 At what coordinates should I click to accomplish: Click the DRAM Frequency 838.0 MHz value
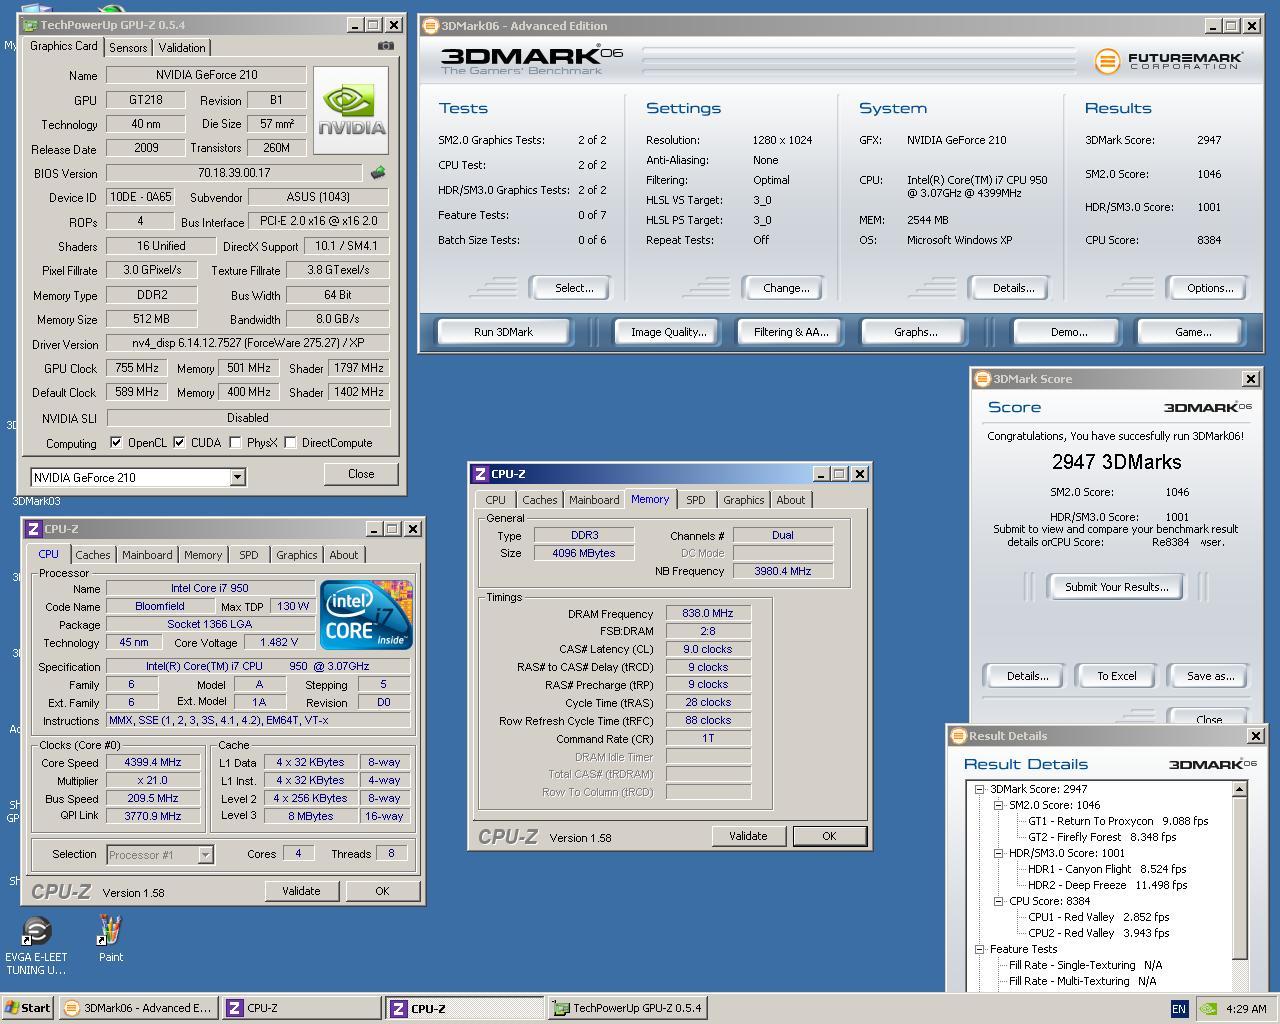pos(708,614)
